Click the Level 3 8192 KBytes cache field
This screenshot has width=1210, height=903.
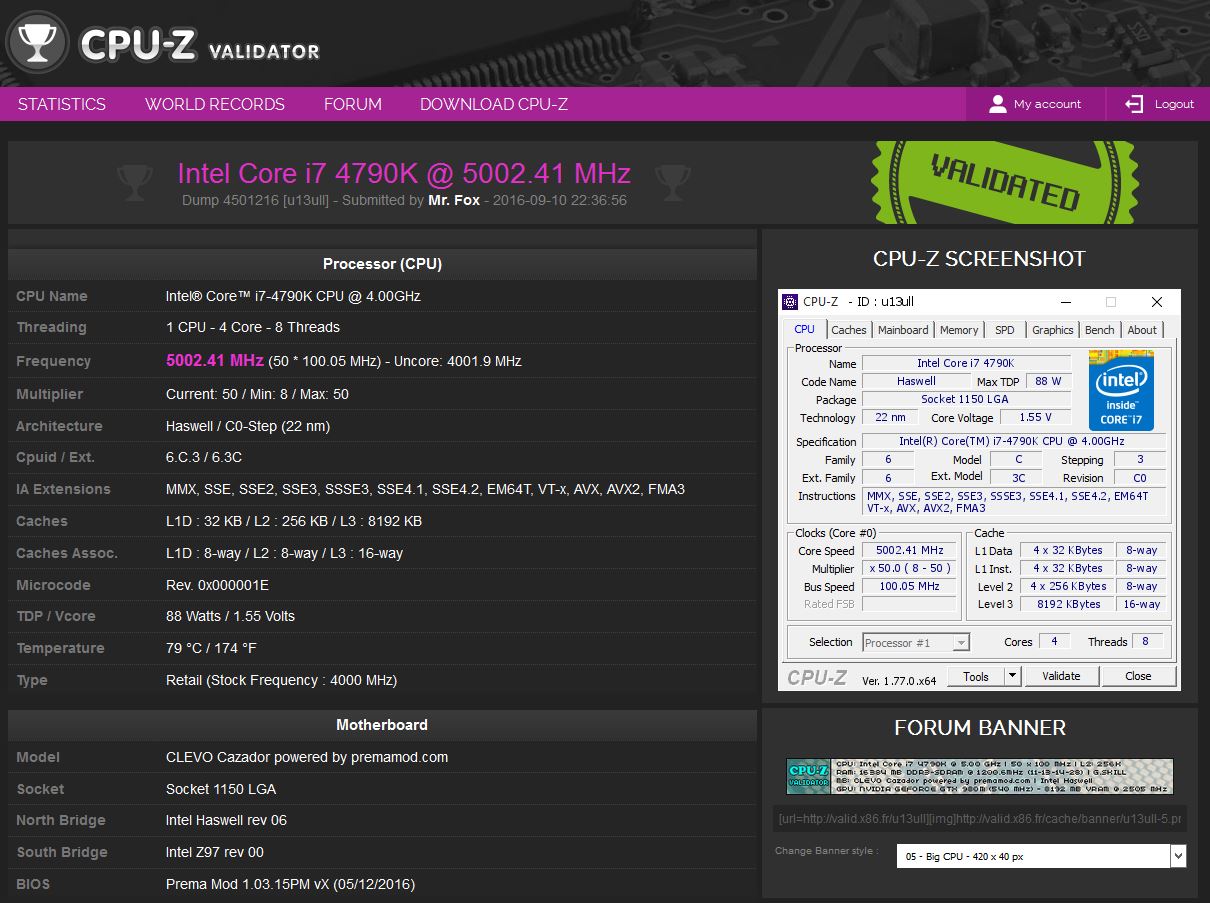1068,604
